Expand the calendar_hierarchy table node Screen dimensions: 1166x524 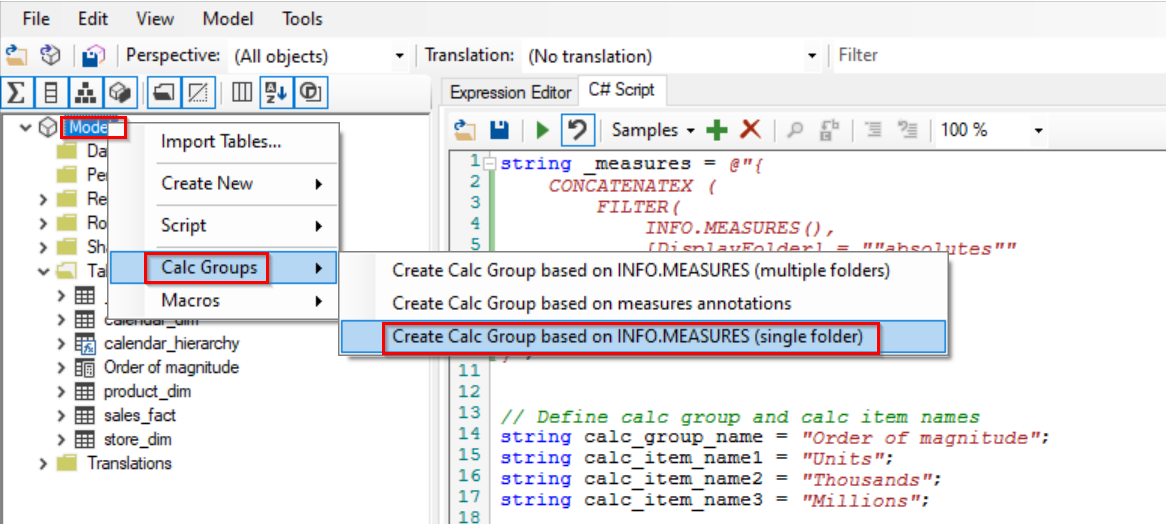coord(62,343)
